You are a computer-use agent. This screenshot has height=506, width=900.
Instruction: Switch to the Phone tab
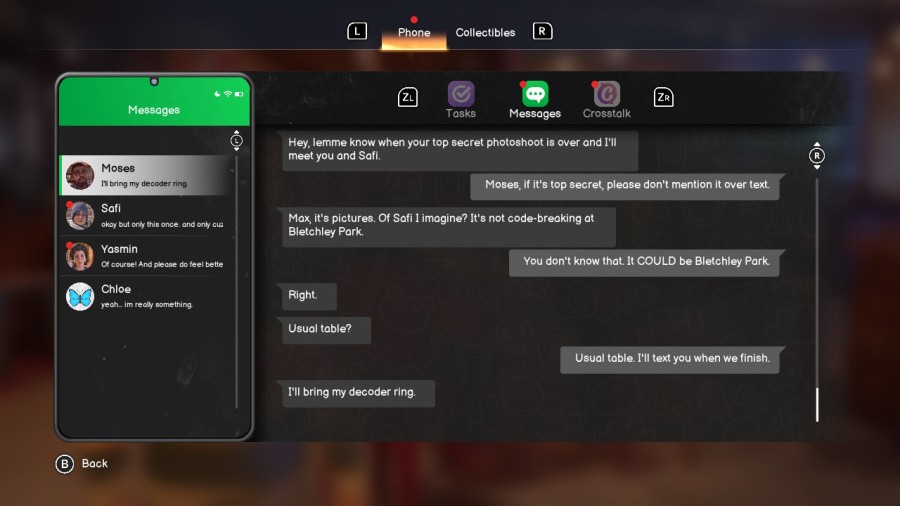coord(414,32)
